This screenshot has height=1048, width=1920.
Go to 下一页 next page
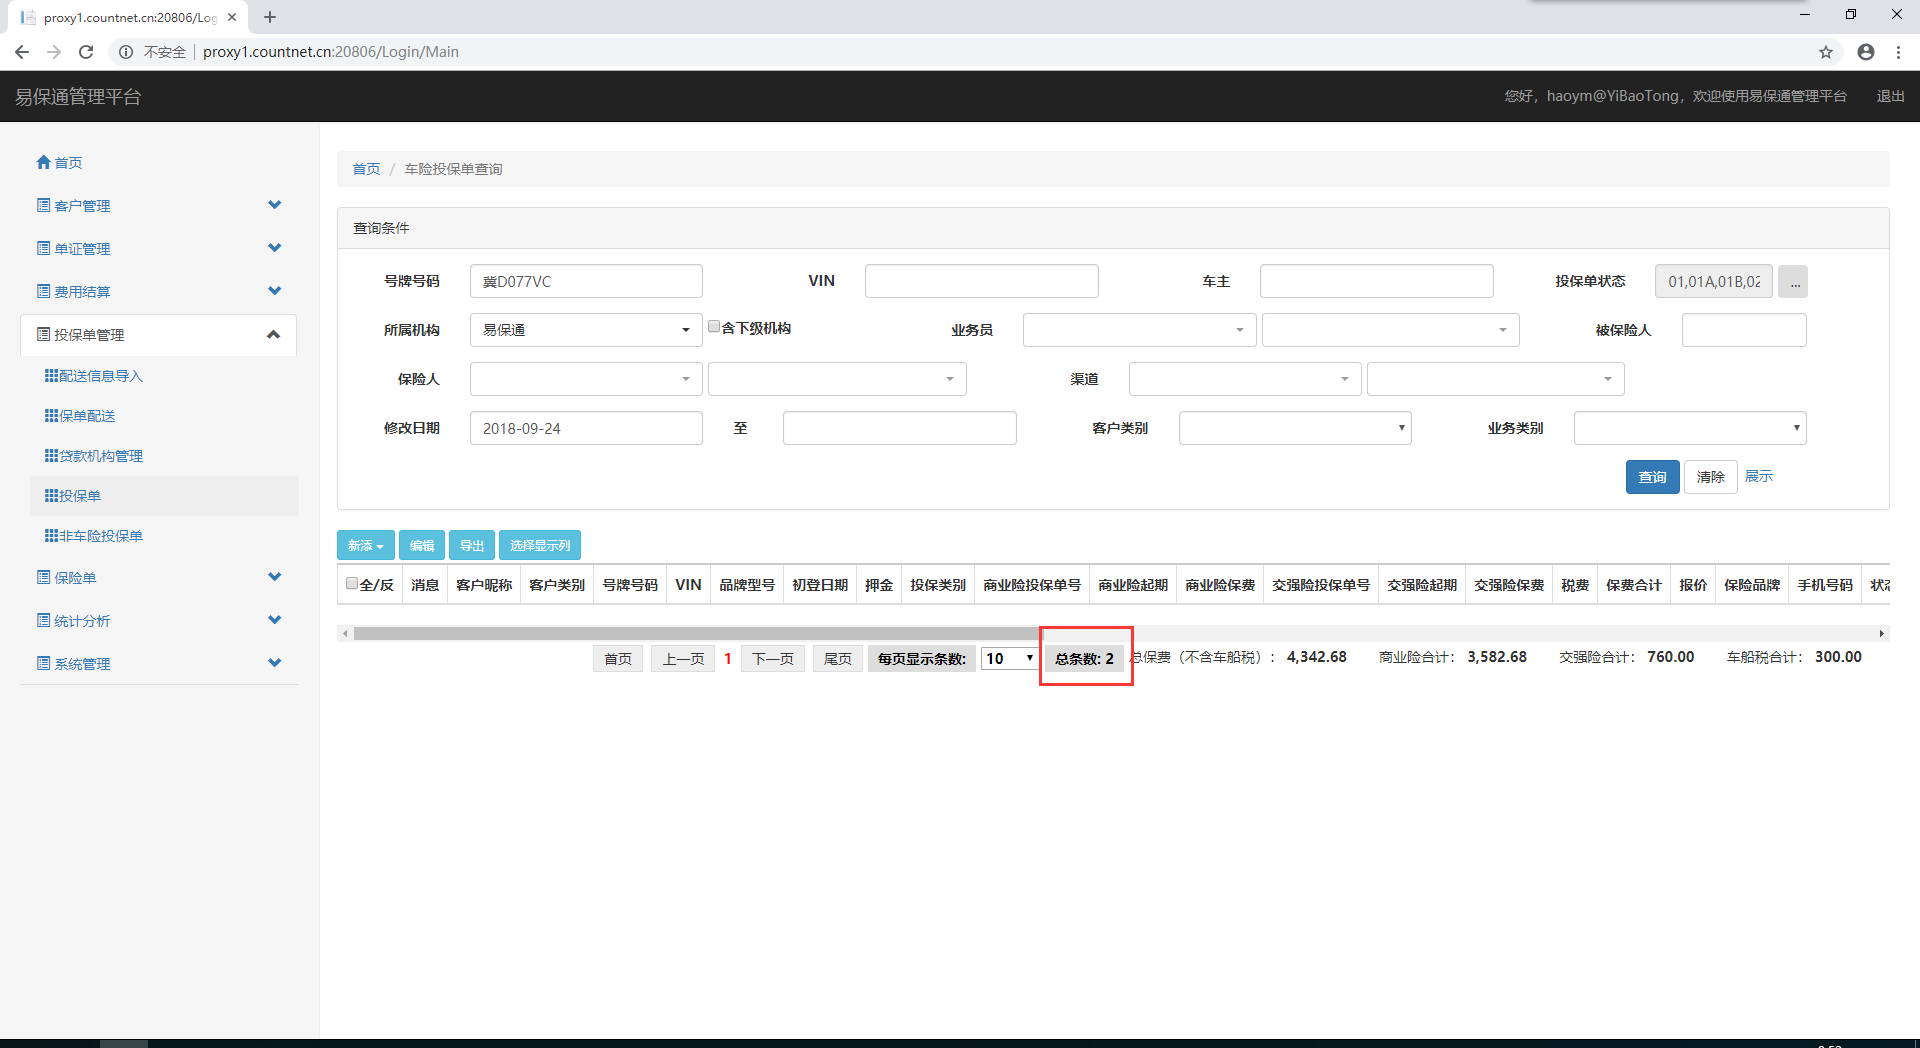coord(773,658)
